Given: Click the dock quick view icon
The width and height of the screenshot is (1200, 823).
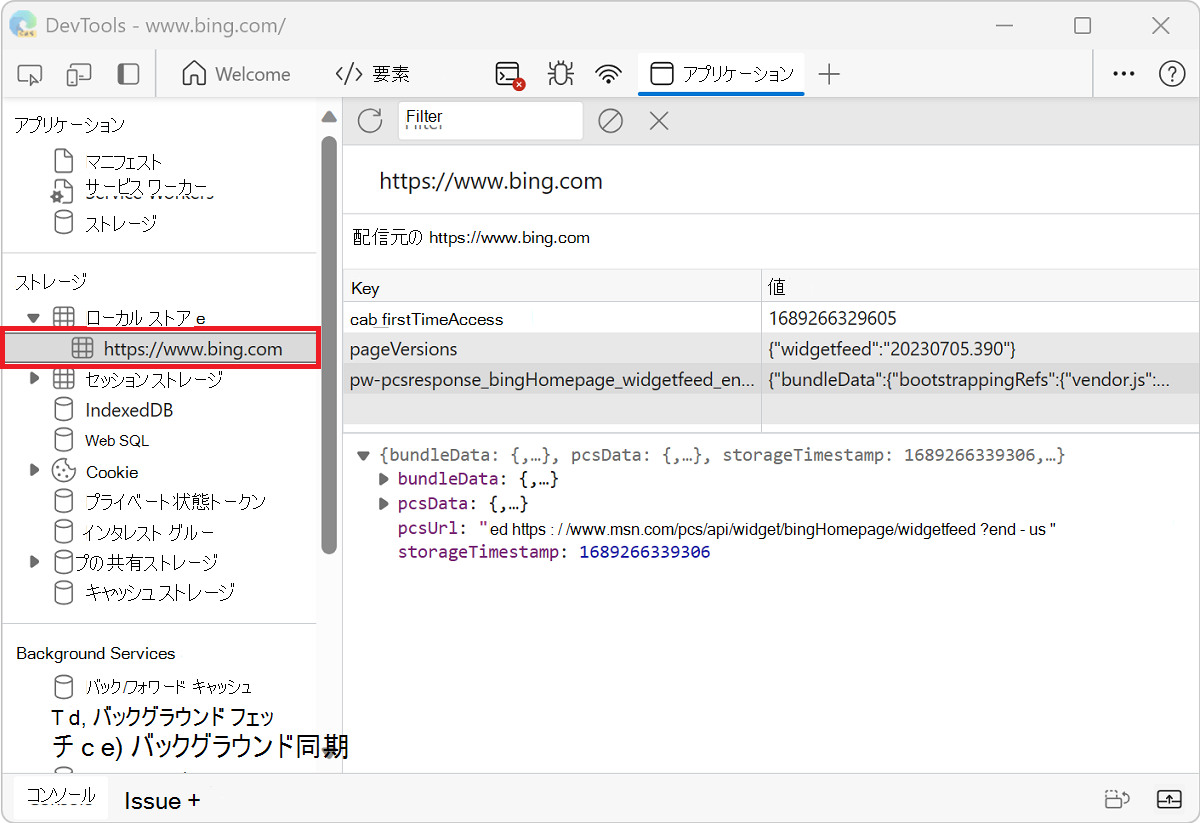Looking at the screenshot, I should click(x=1117, y=799).
